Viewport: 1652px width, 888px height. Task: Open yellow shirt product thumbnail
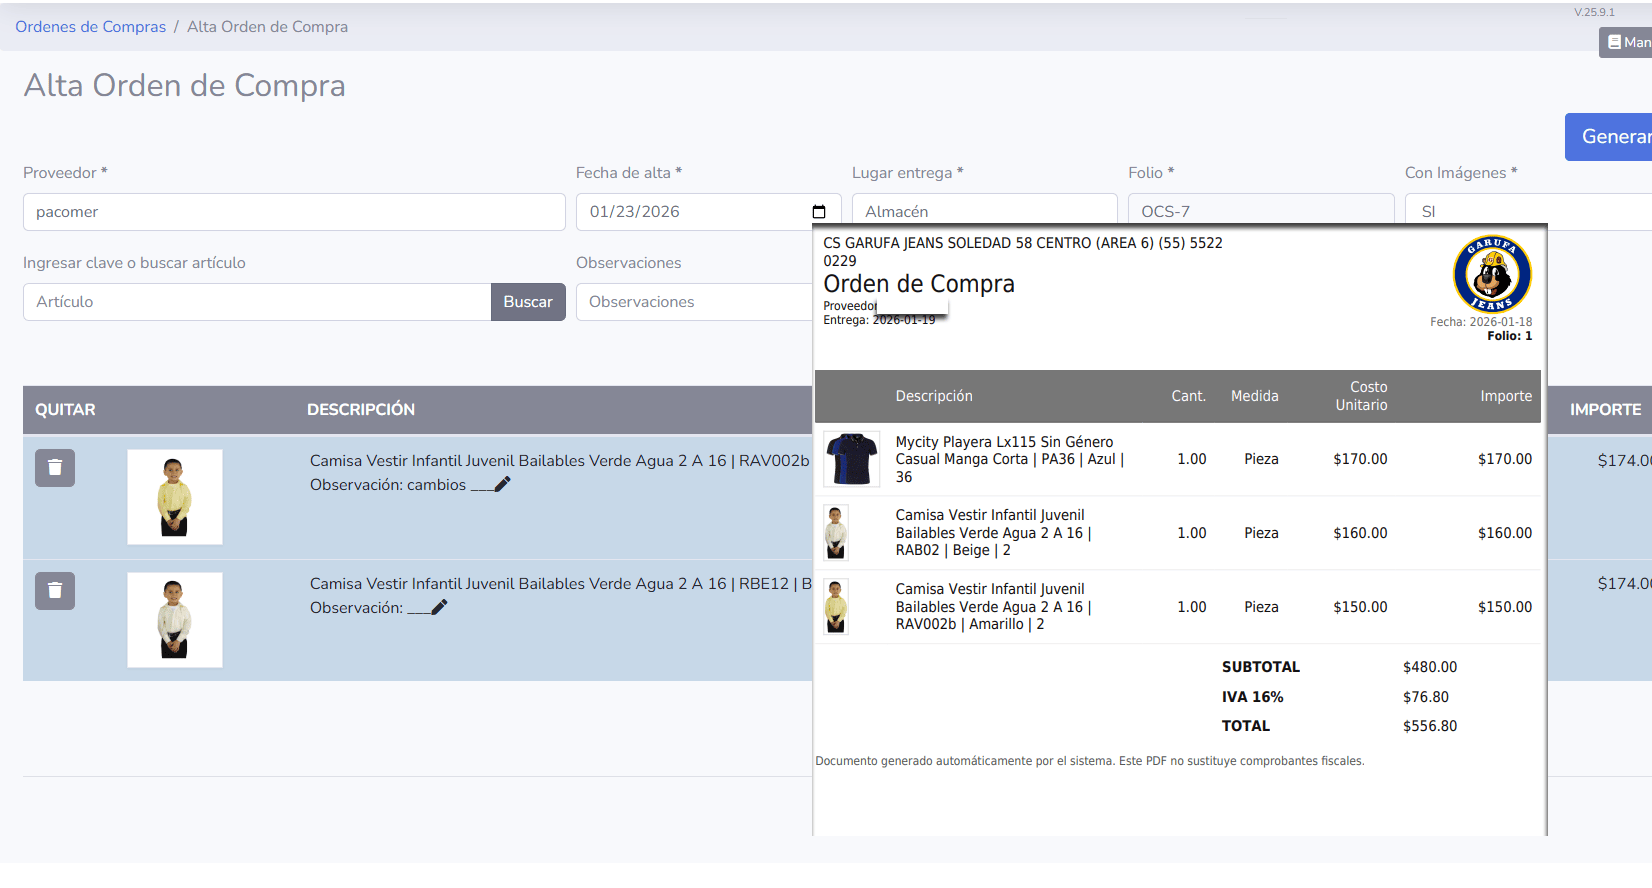pos(175,497)
